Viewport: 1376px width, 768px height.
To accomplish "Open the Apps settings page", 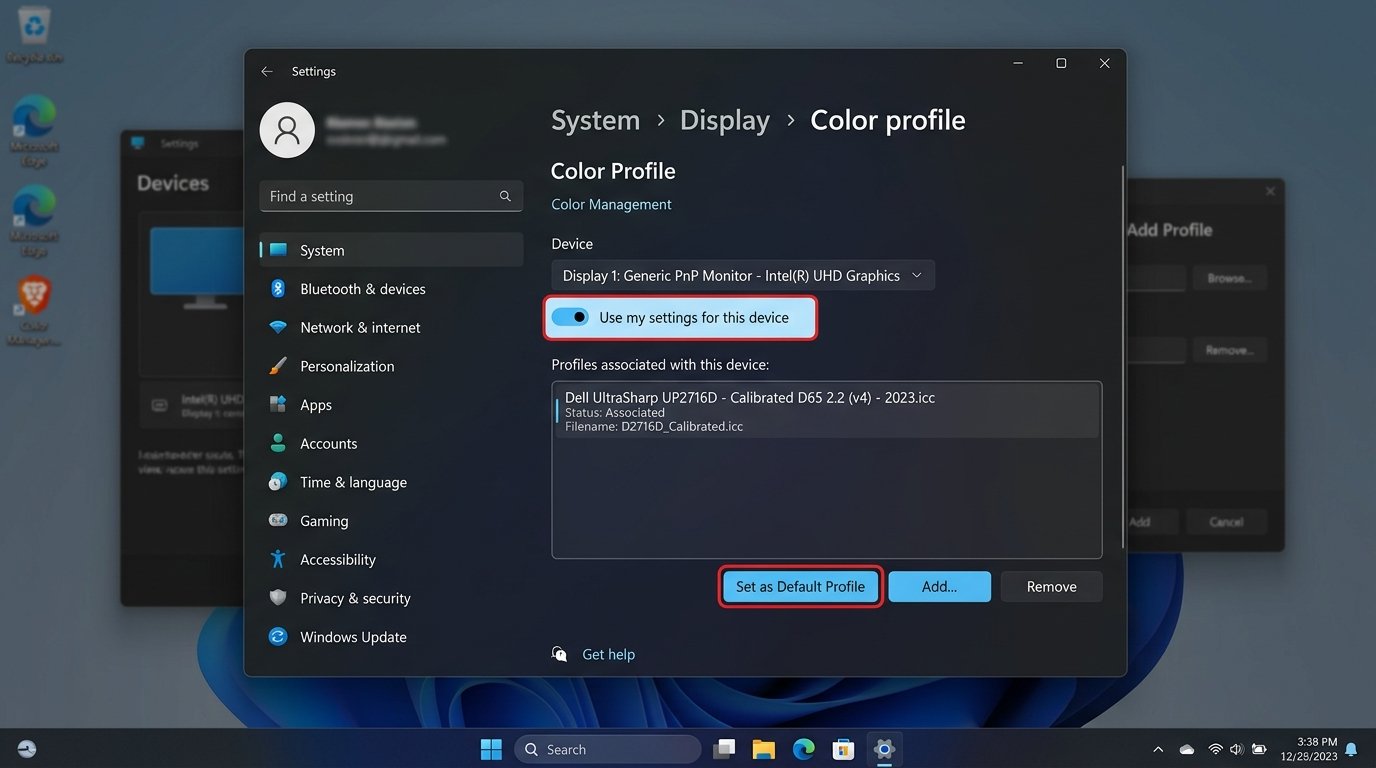I will pyautogui.click(x=391, y=405).
